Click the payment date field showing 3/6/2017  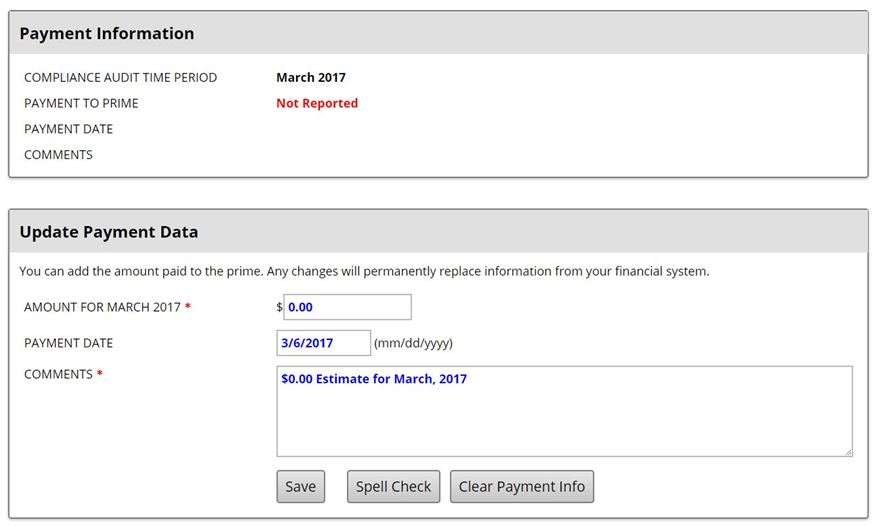323,343
